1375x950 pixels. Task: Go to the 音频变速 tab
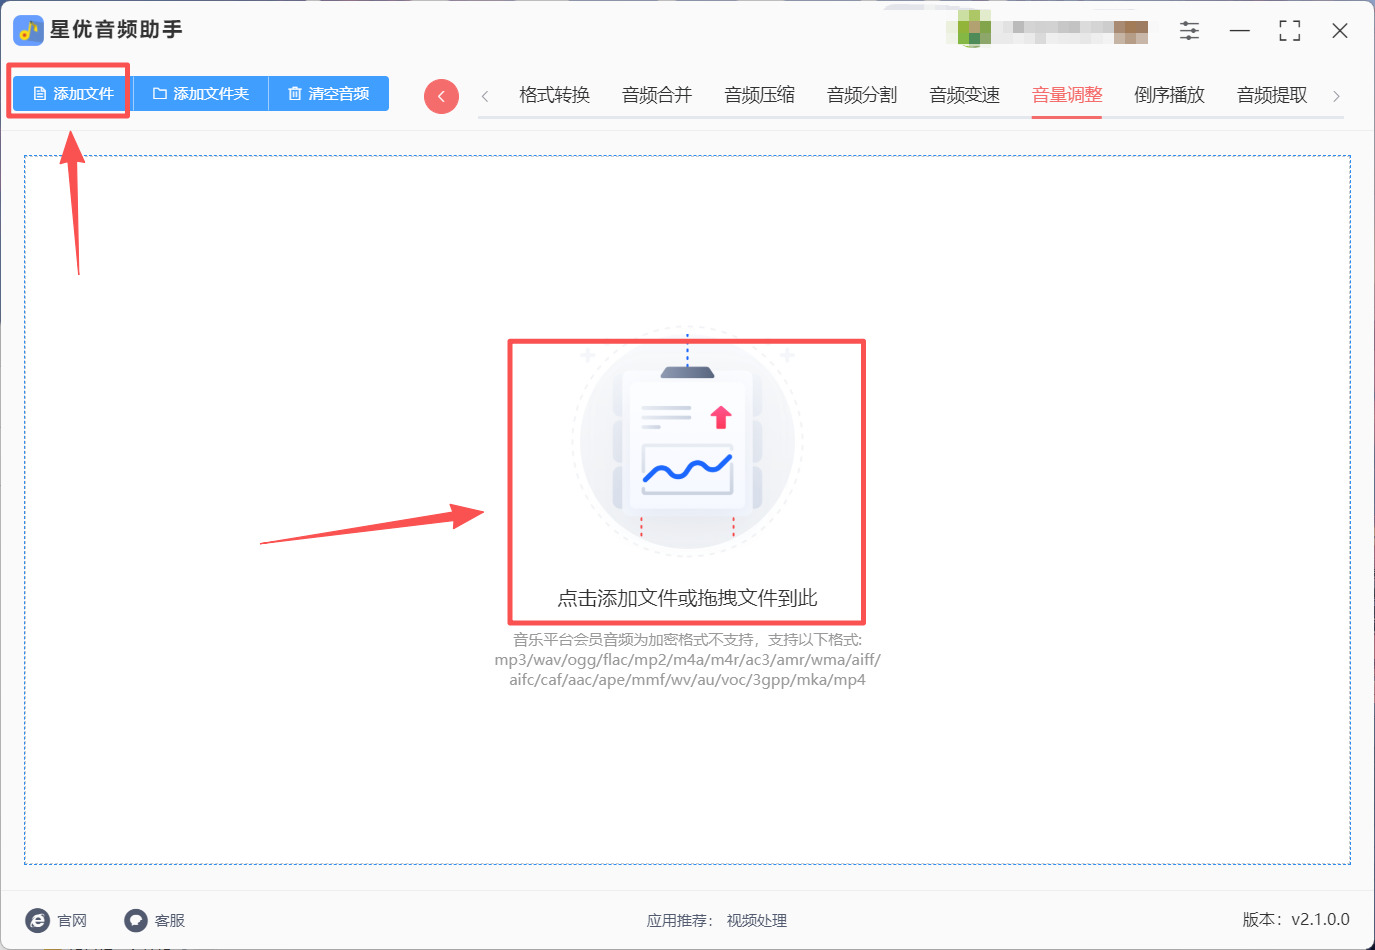click(x=965, y=95)
